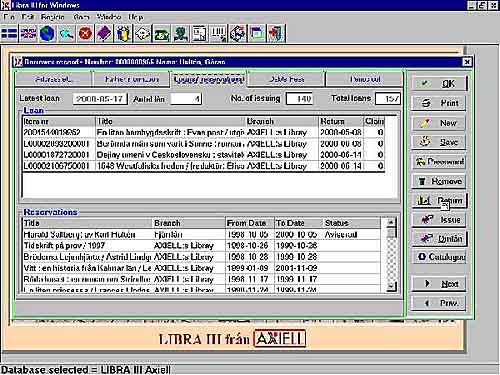Click the red circle X toolbar icon
500x375 pixels.
85,34
